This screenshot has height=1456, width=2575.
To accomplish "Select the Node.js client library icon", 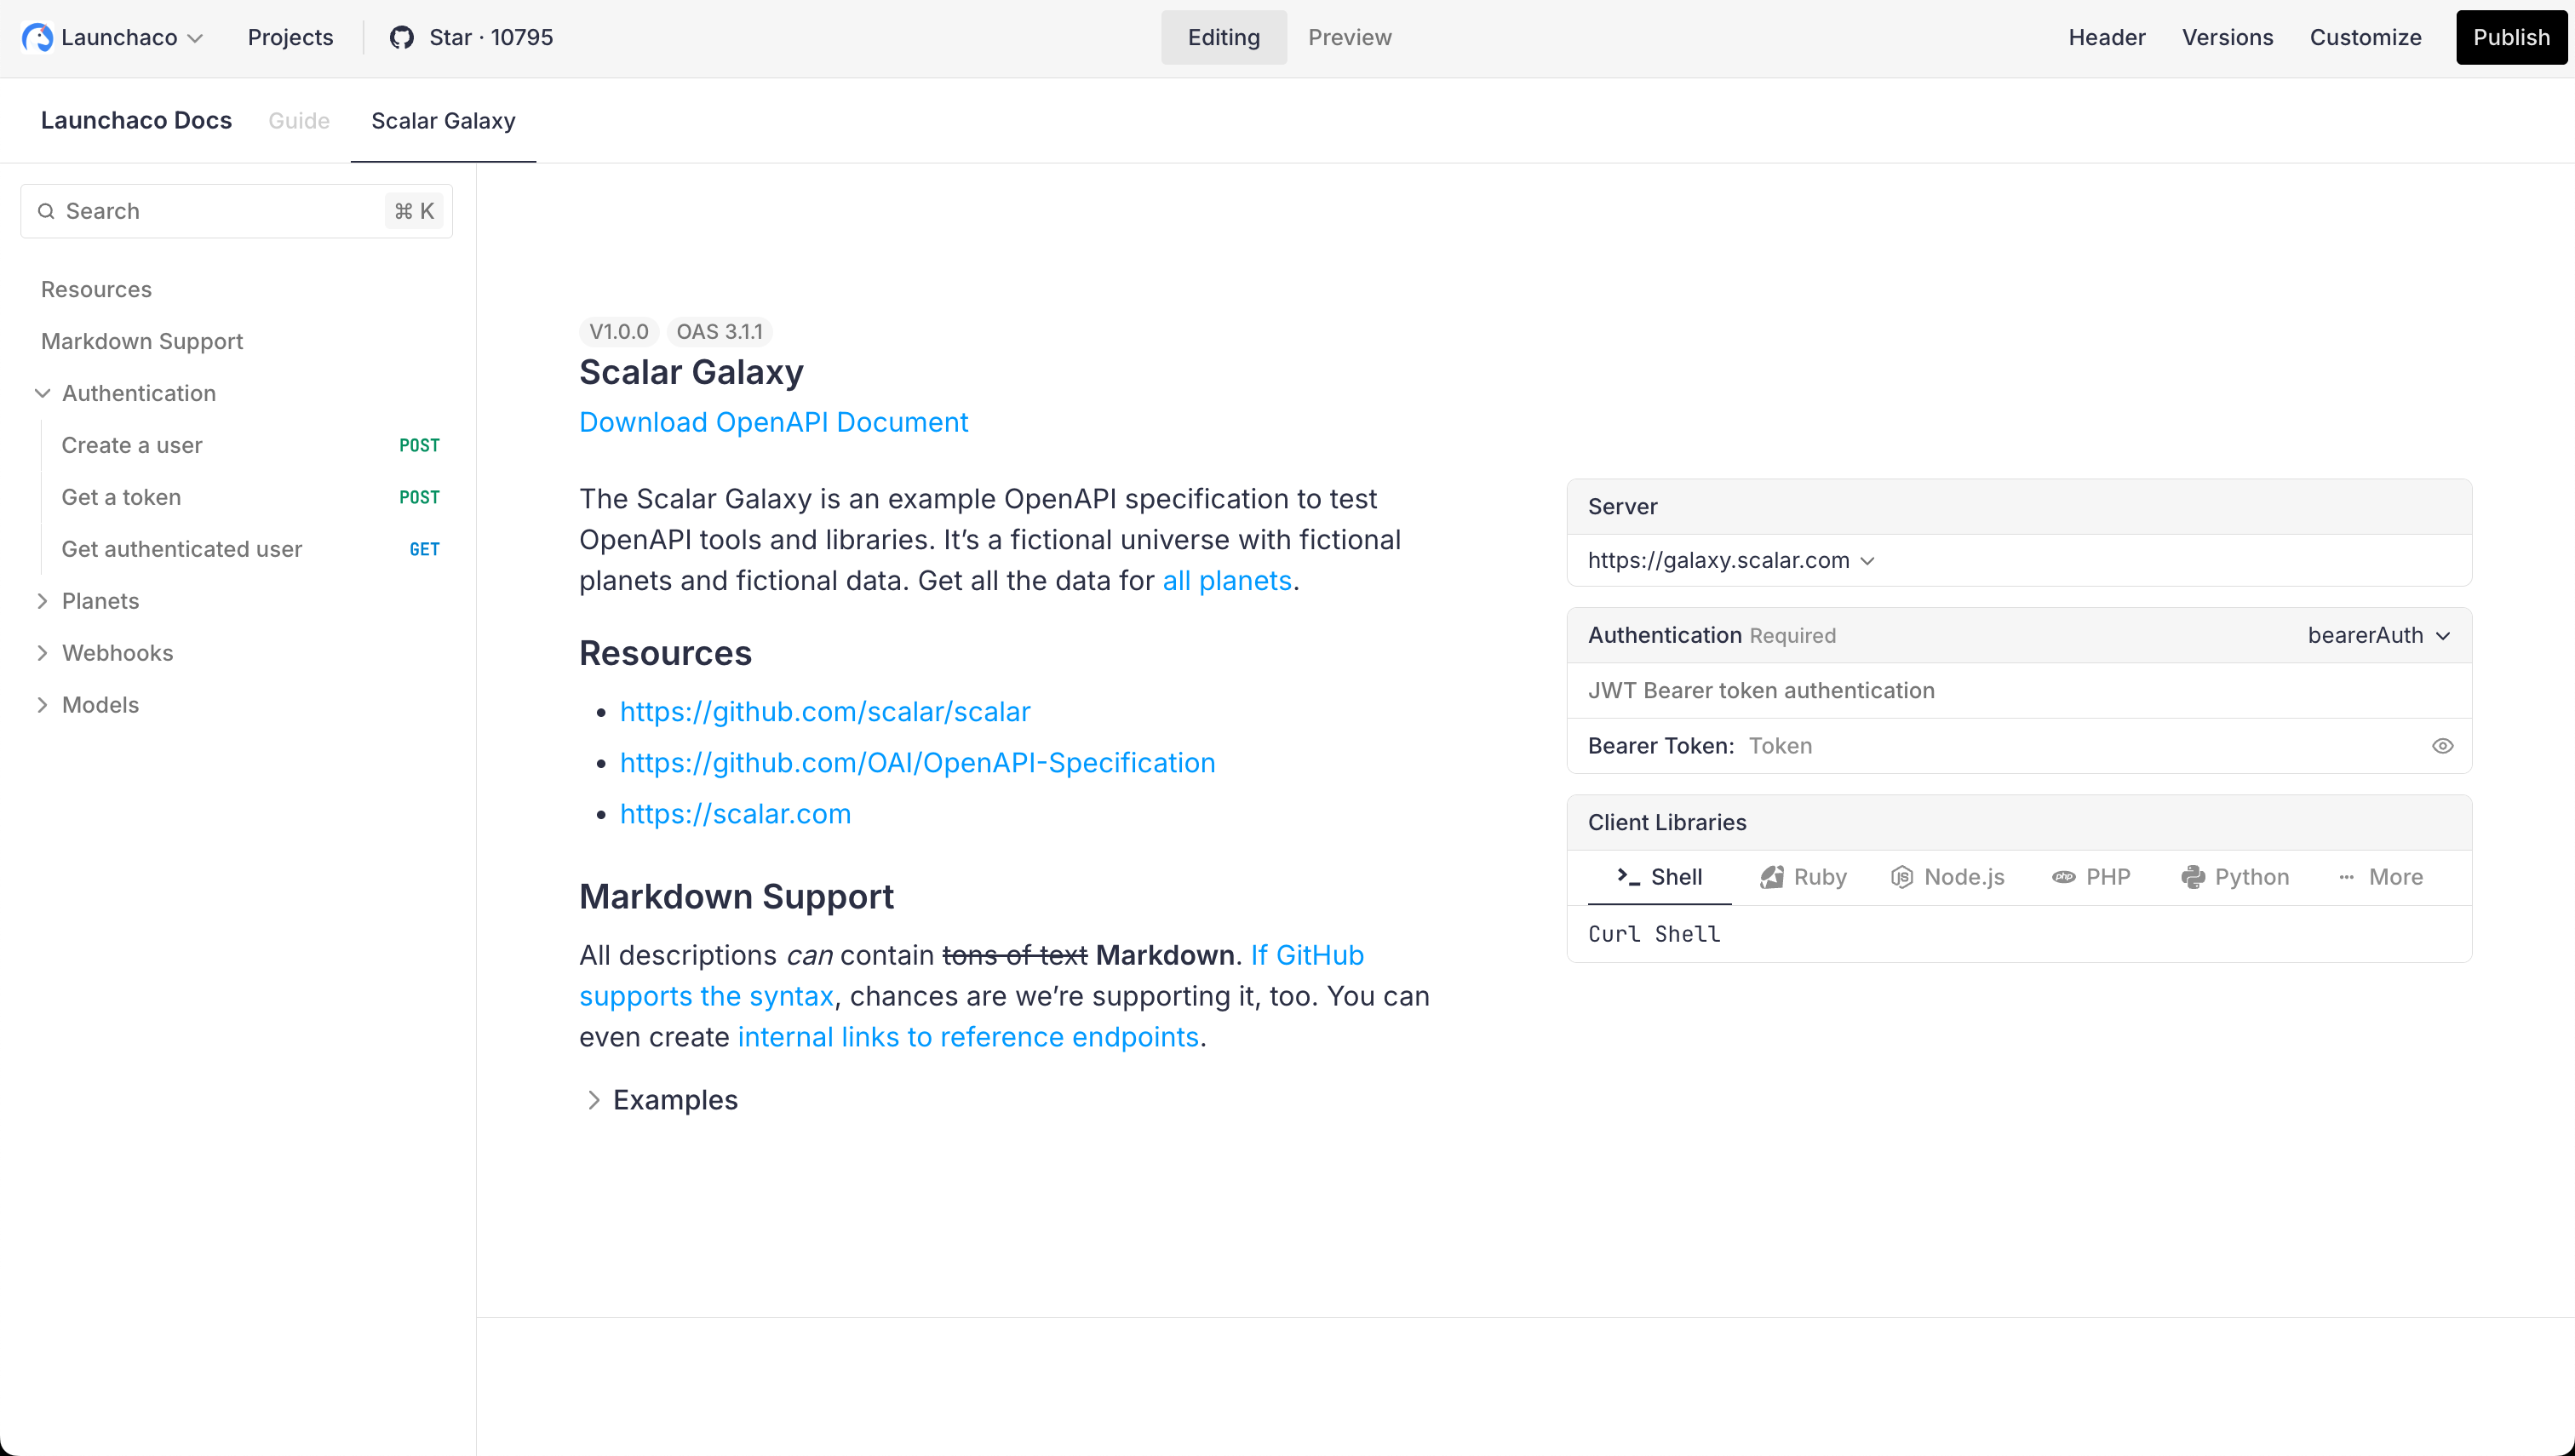I will click(x=1902, y=877).
